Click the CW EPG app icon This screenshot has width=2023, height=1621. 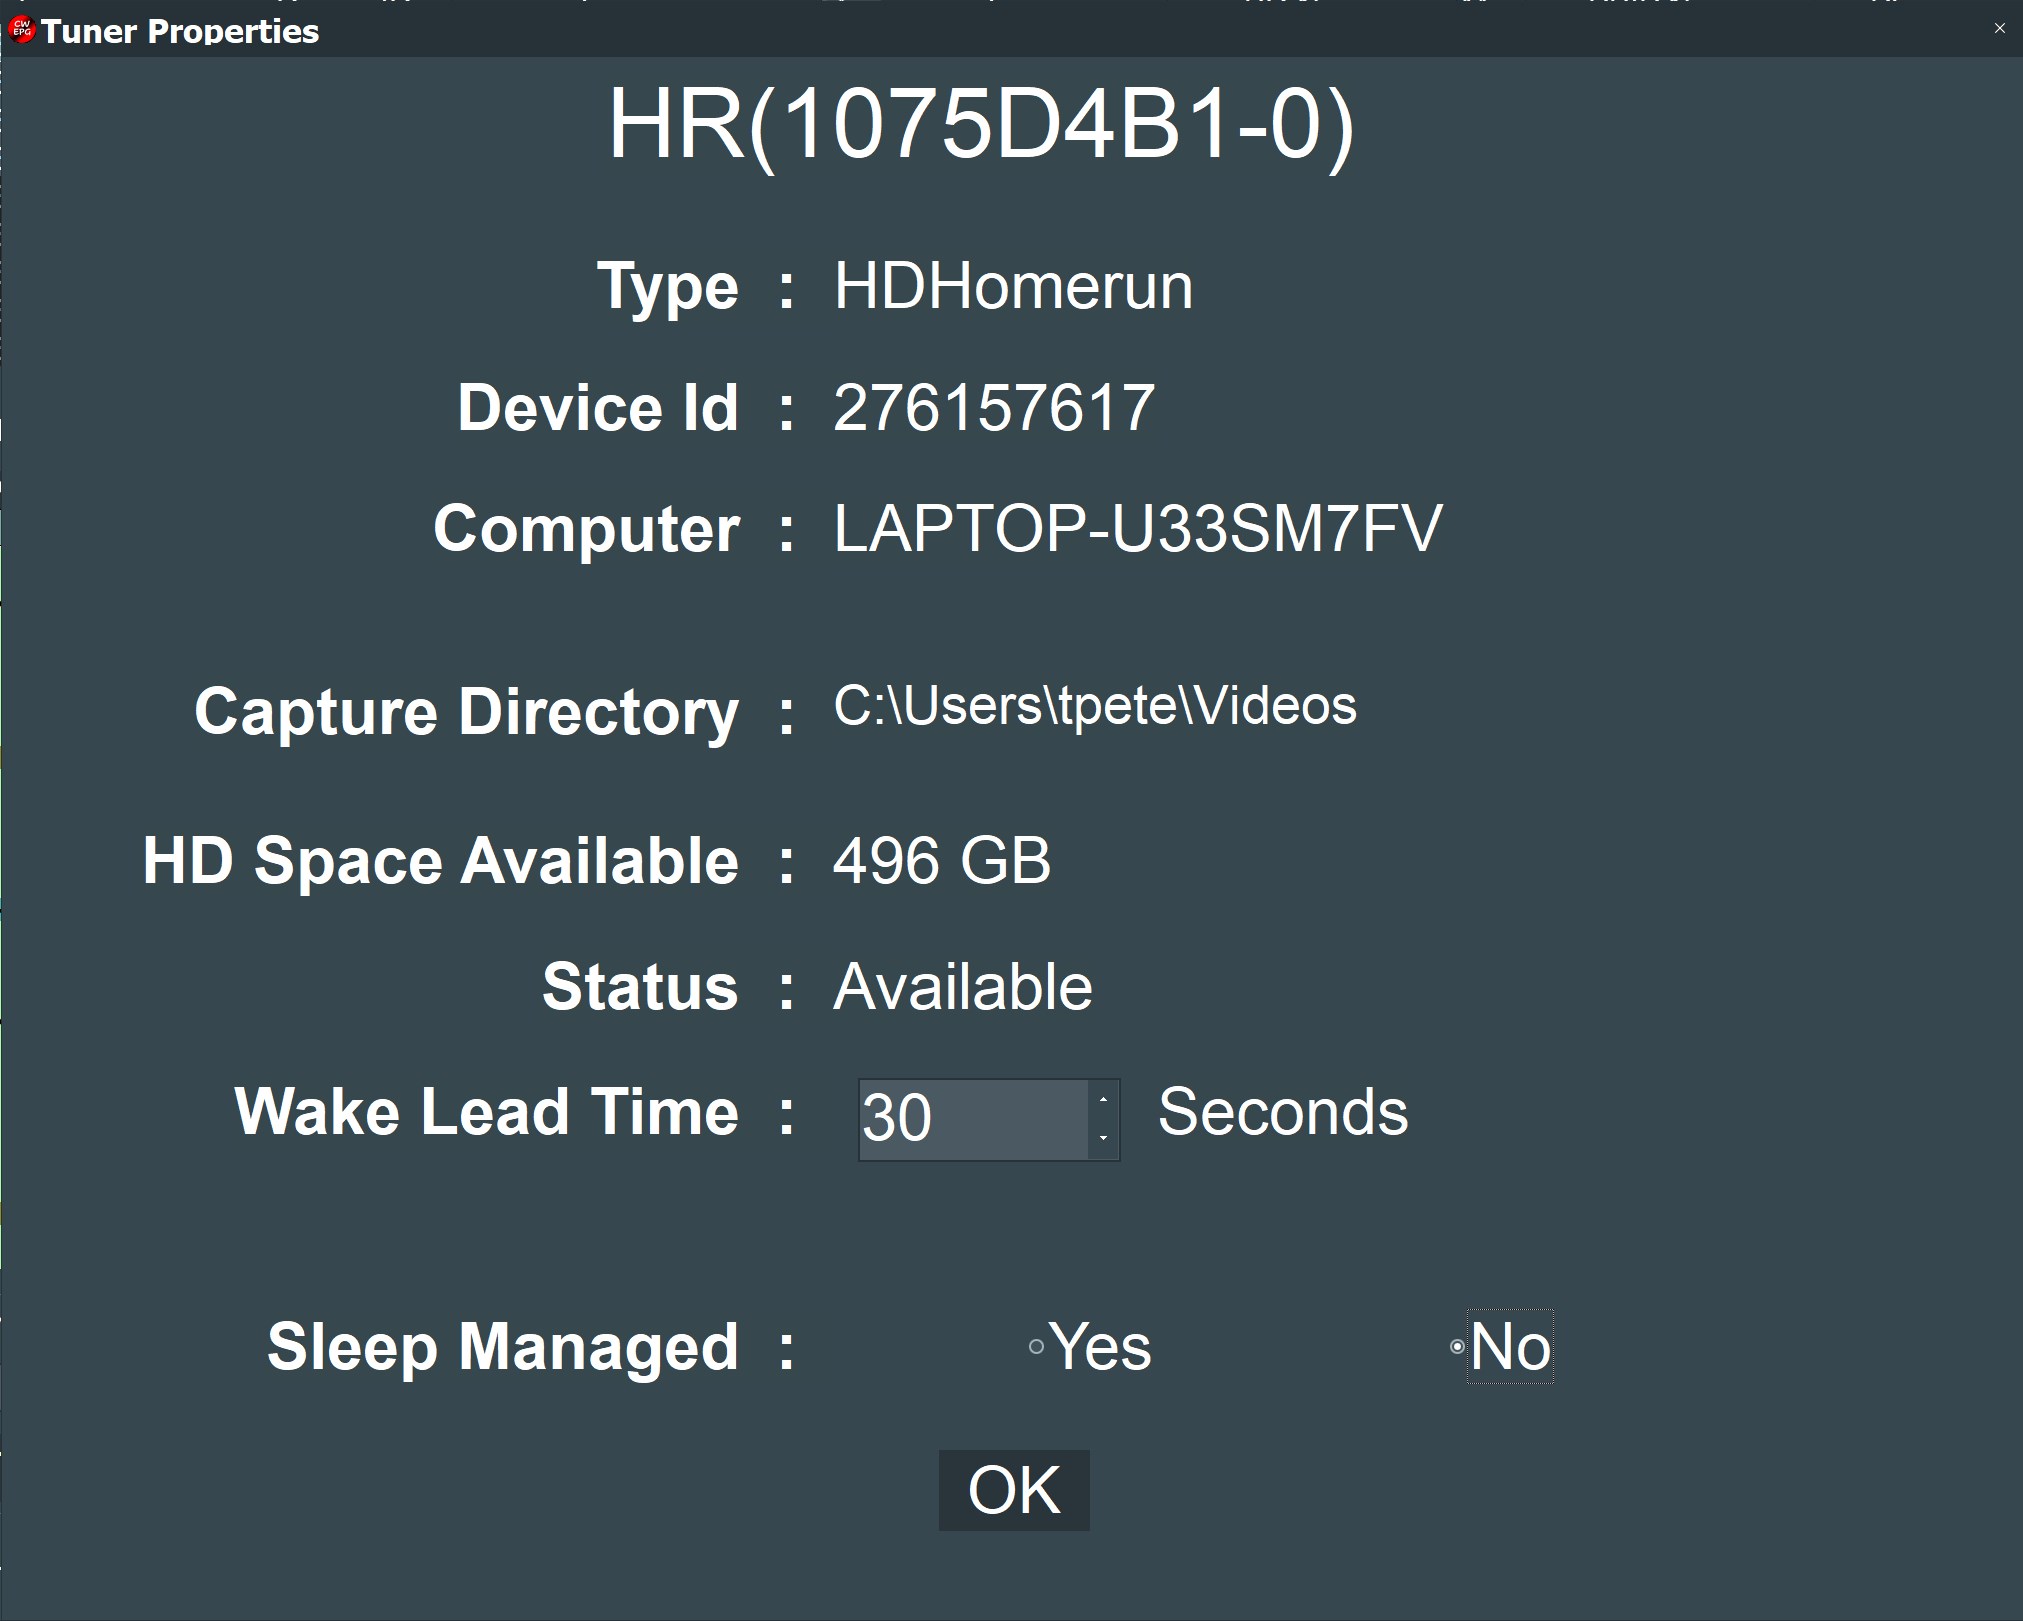(21, 30)
